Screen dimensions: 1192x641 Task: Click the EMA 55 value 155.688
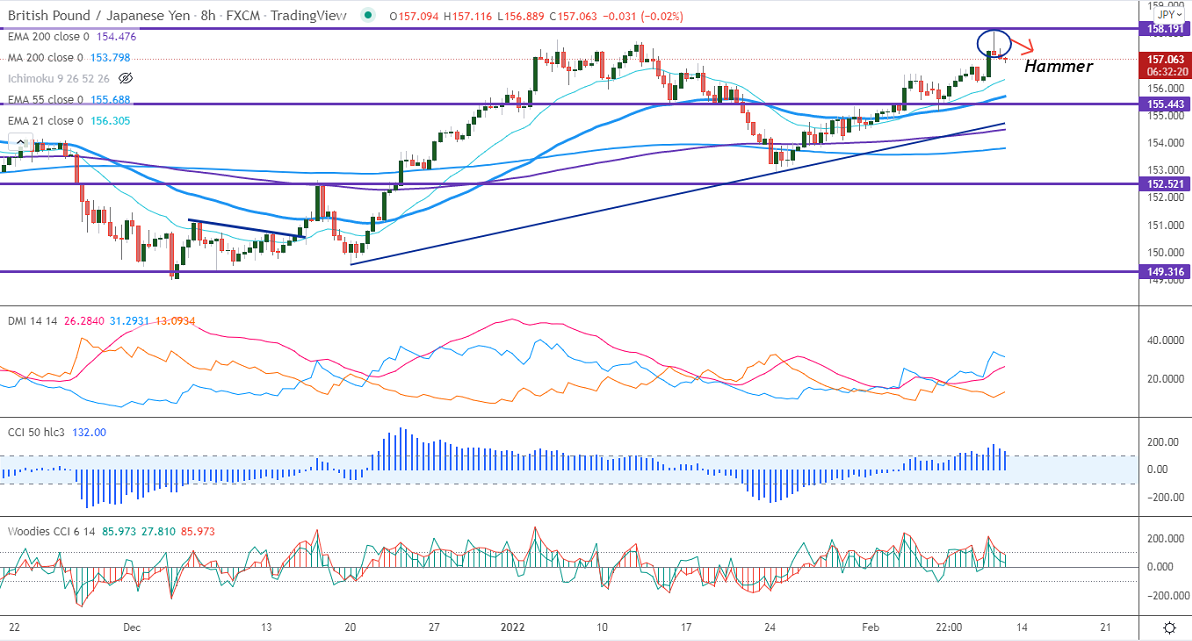coord(110,100)
